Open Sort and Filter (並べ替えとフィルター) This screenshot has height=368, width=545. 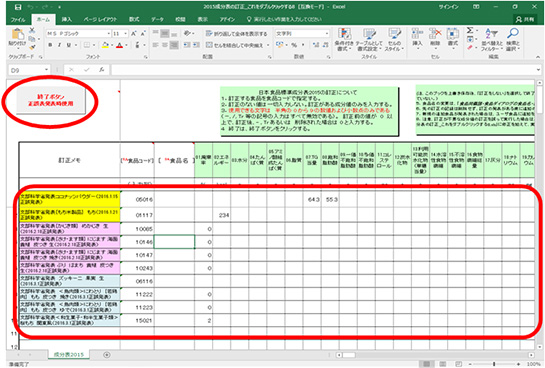[x=492, y=40]
